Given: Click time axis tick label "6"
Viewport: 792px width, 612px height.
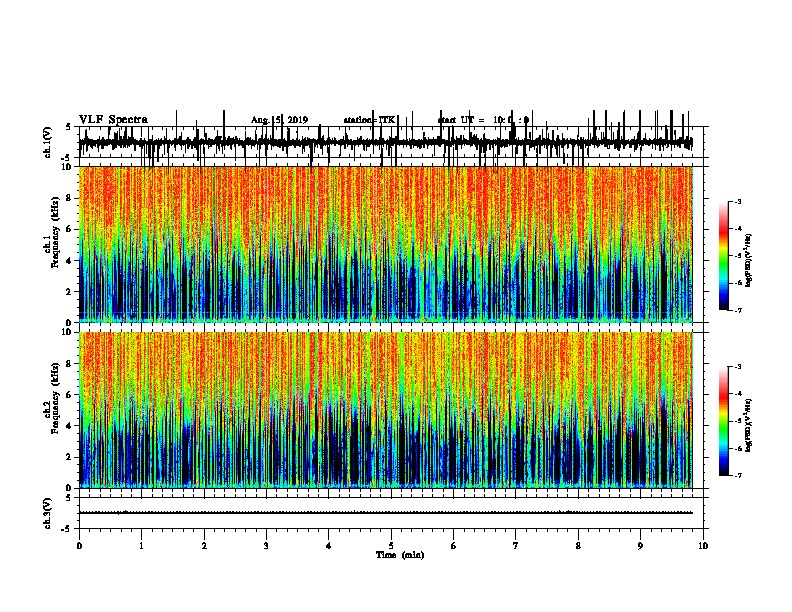Looking at the screenshot, I should tap(454, 546).
